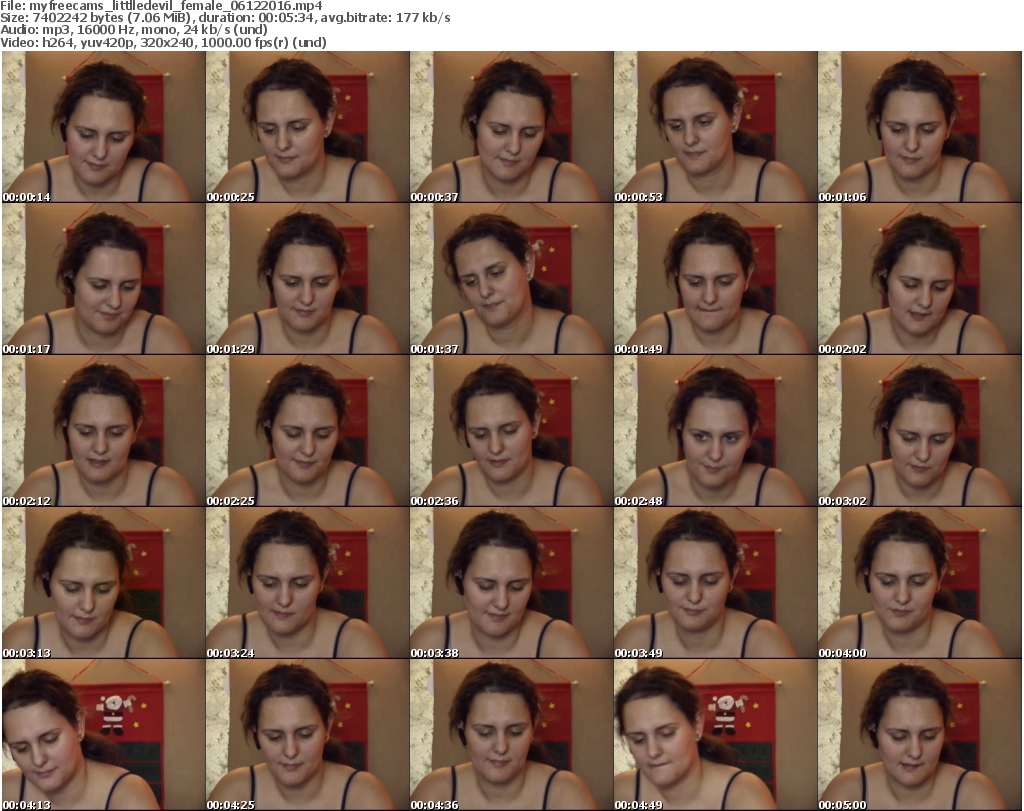Select the thumbnail timestamped 00:01:06
1024x811 pixels.
[919, 127]
